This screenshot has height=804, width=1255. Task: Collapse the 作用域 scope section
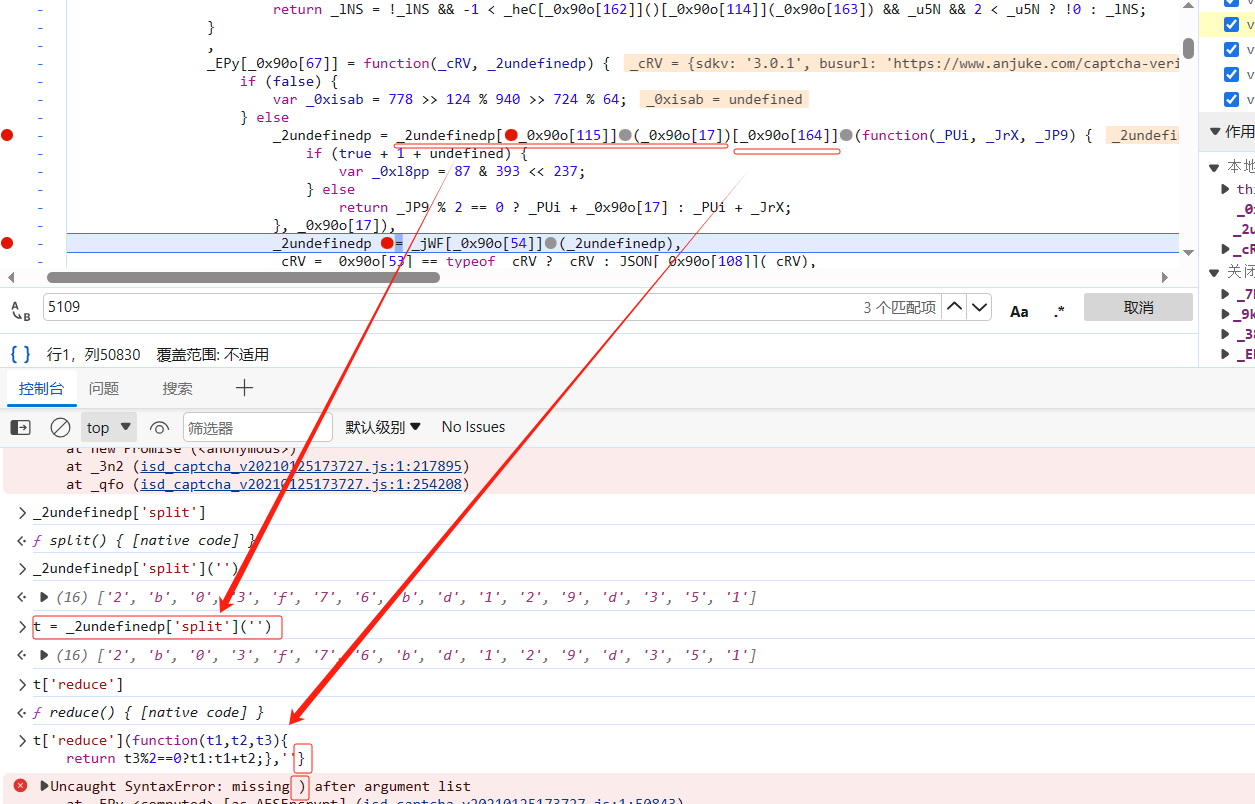(1214, 131)
